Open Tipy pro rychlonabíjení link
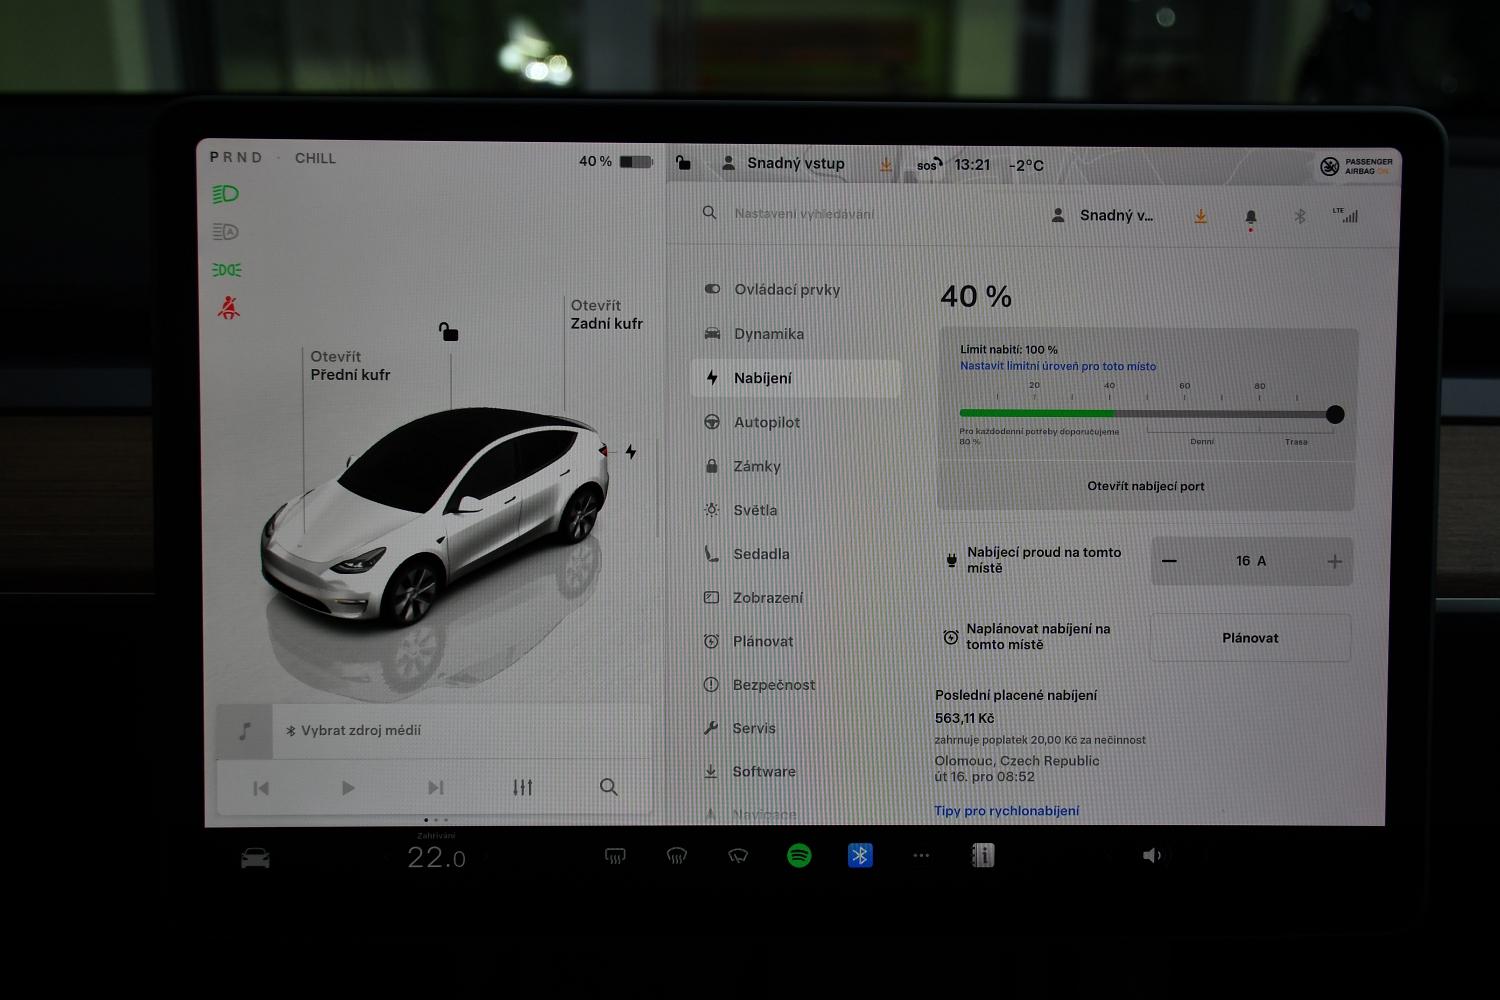The image size is (1500, 1000). click(1006, 811)
